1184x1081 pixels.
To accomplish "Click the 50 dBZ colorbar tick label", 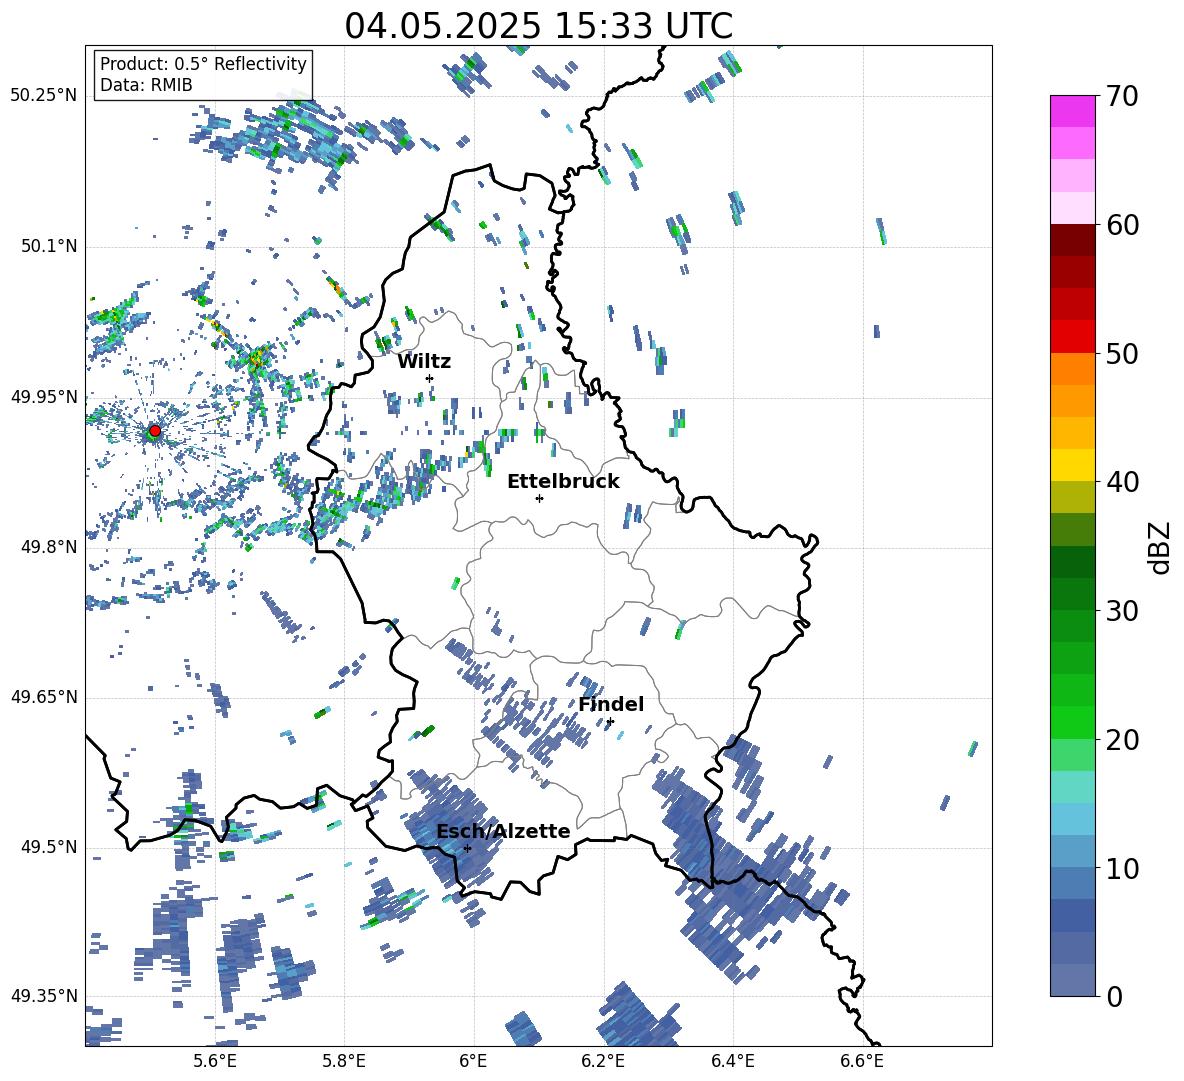I will (1122, 353).
